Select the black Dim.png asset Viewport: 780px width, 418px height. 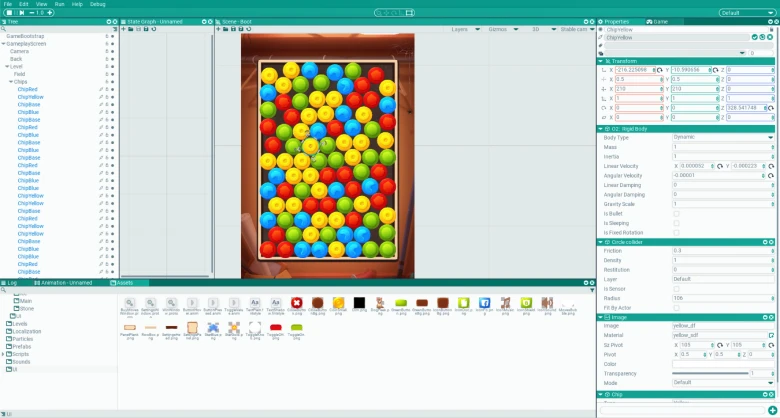(x=359, y=303)
